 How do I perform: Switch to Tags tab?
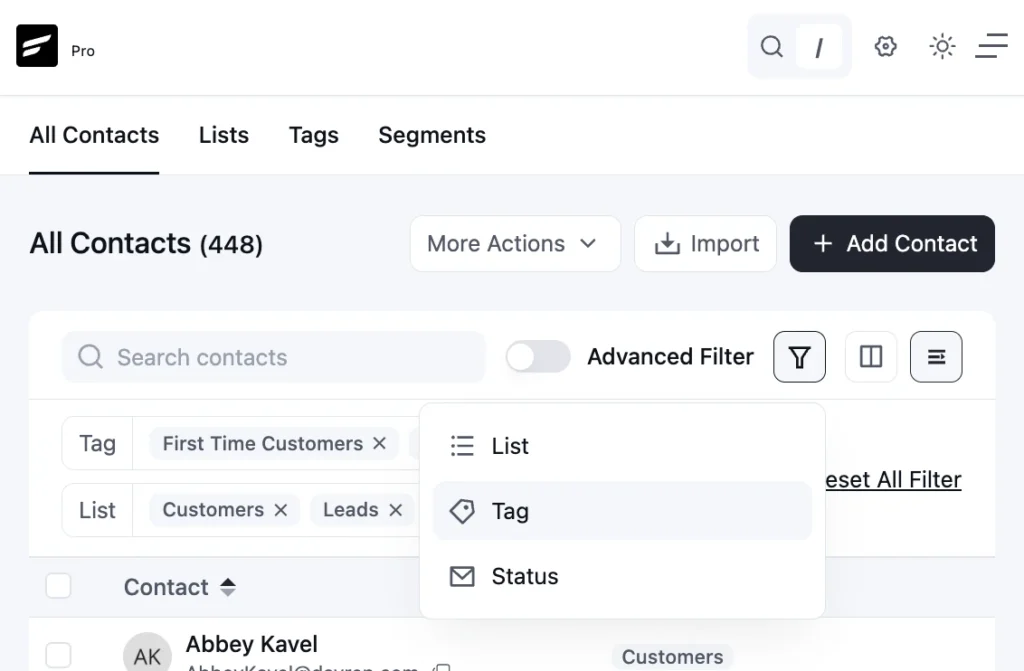pos(313,135)
